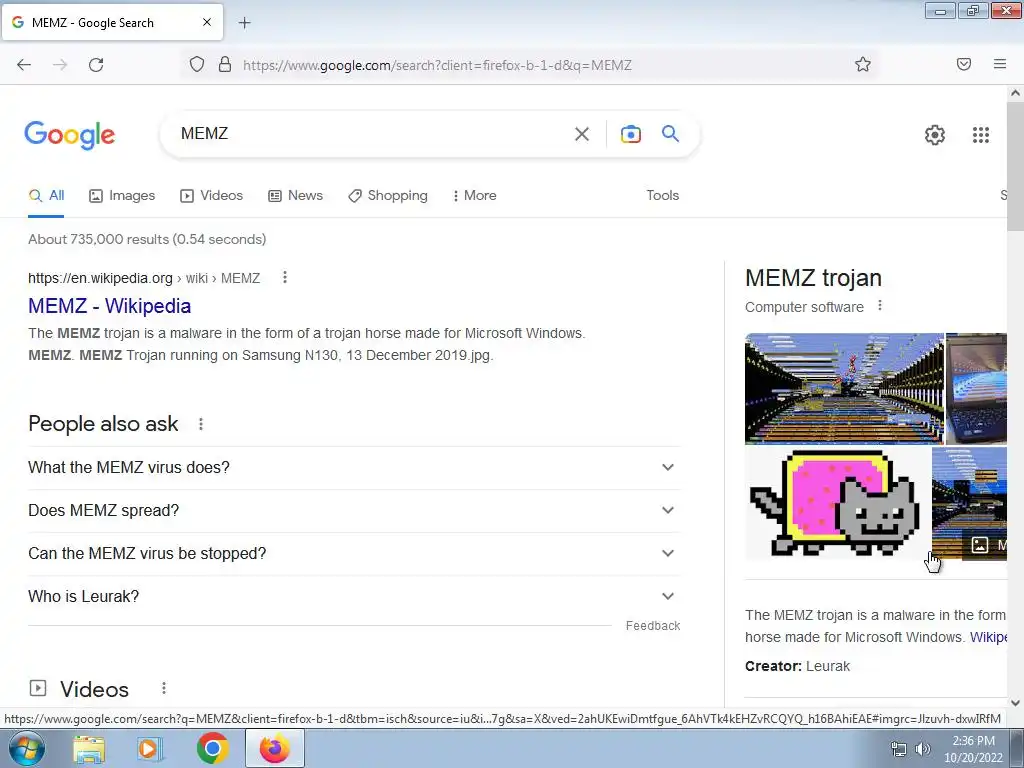
Task: Open the Nyan Cat thumbnail image
Action: (x=838, y=503)
